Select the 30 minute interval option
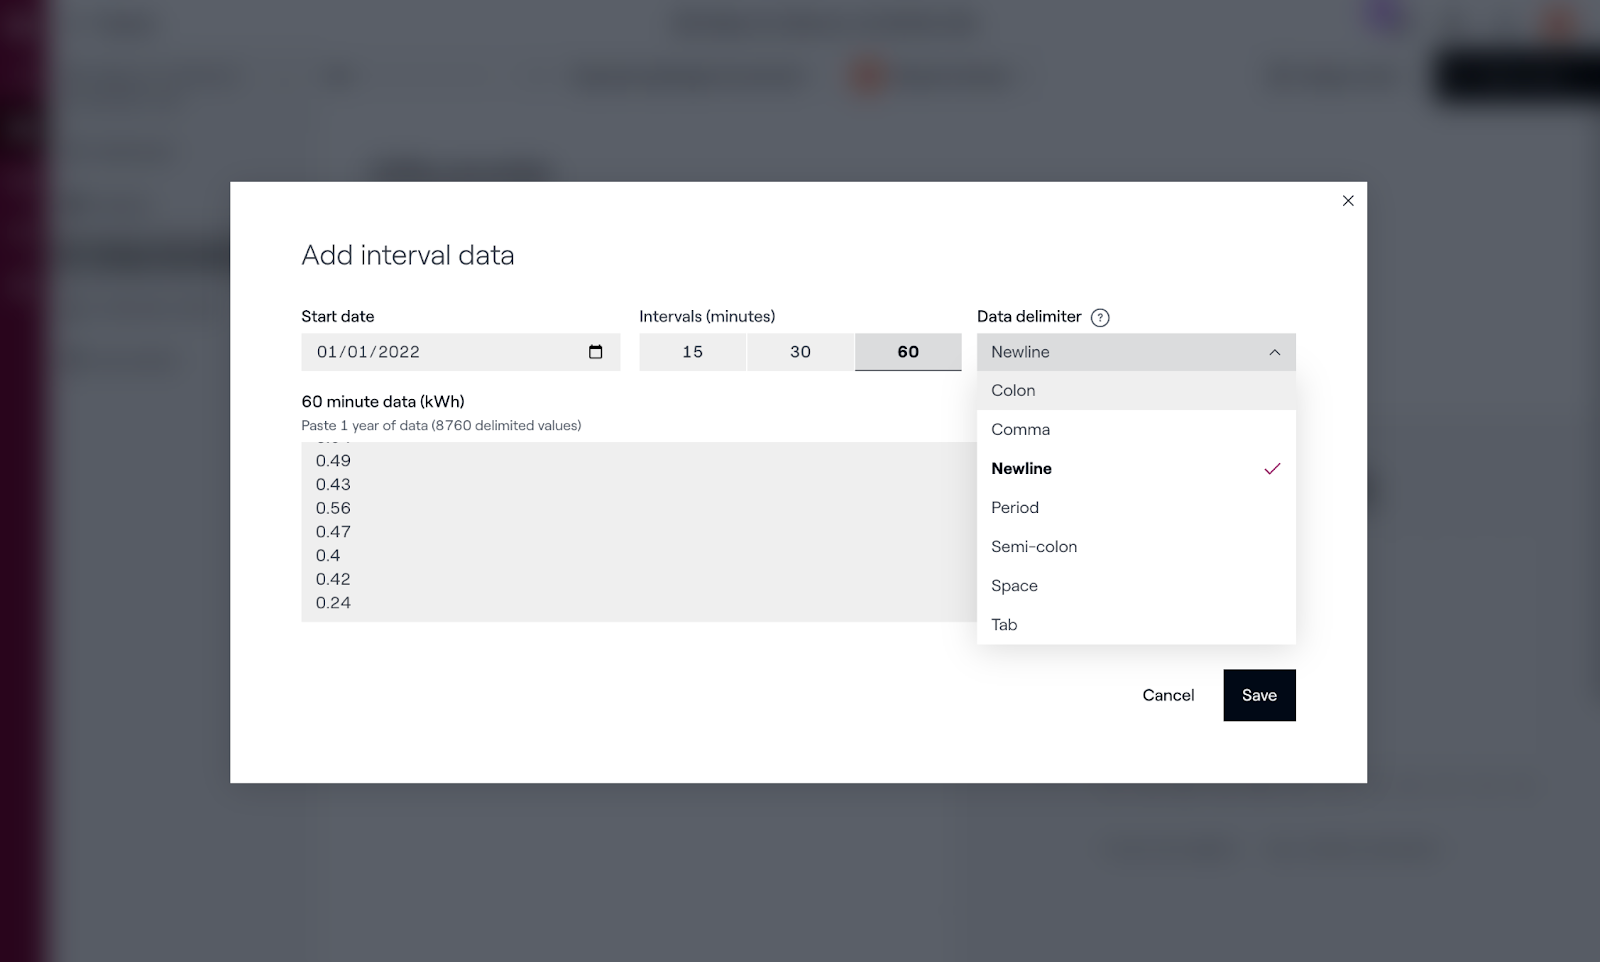The width and height of the screenshot is (1600, 962). coord(800,352)
